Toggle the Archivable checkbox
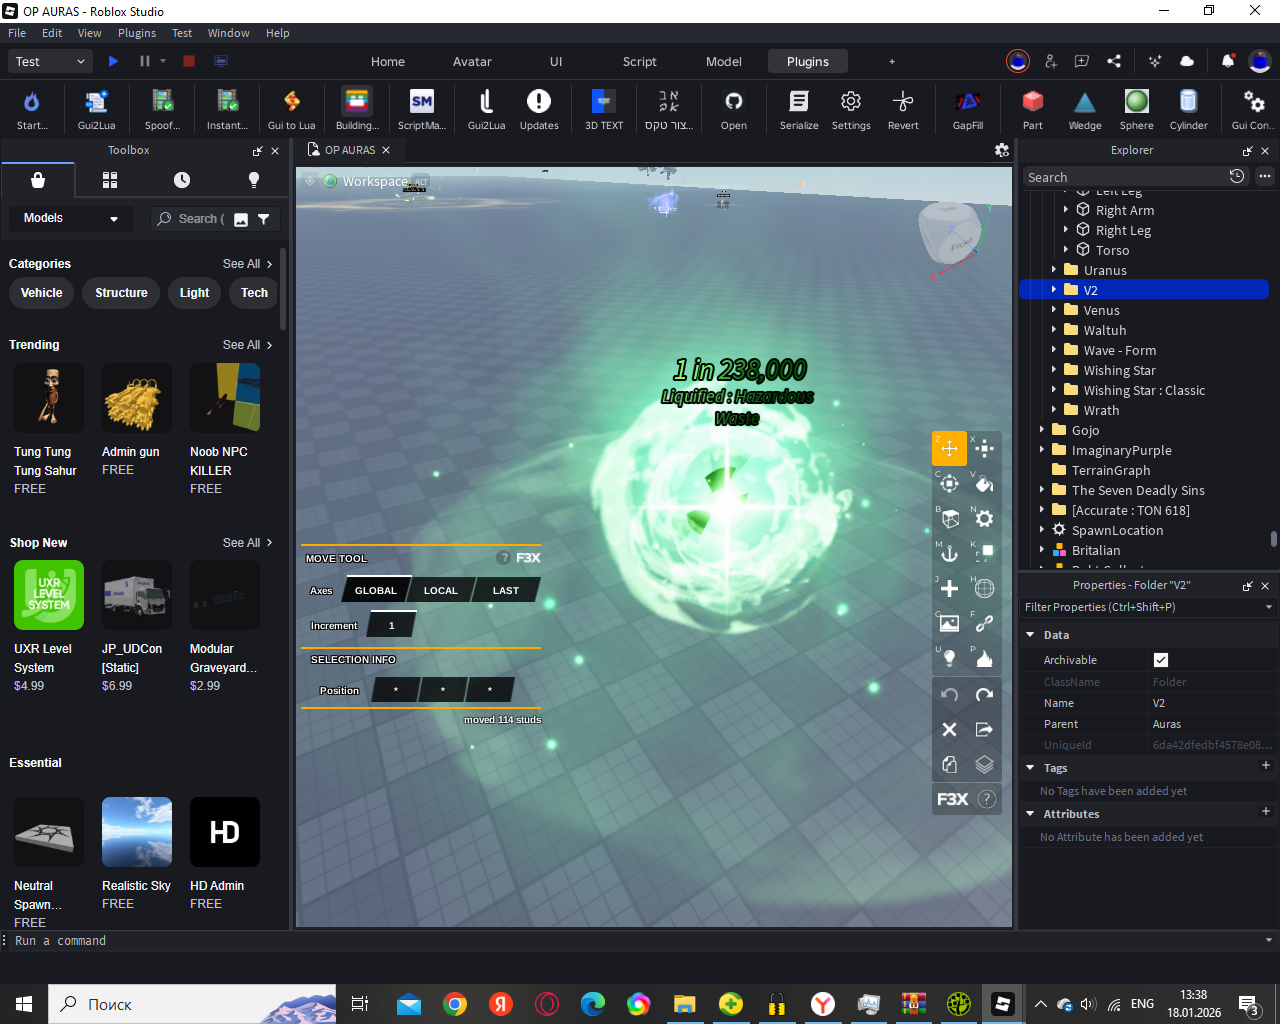Image resolution: width=1280 pixels, height=1024 pixels. click(x=1161, y=660)
